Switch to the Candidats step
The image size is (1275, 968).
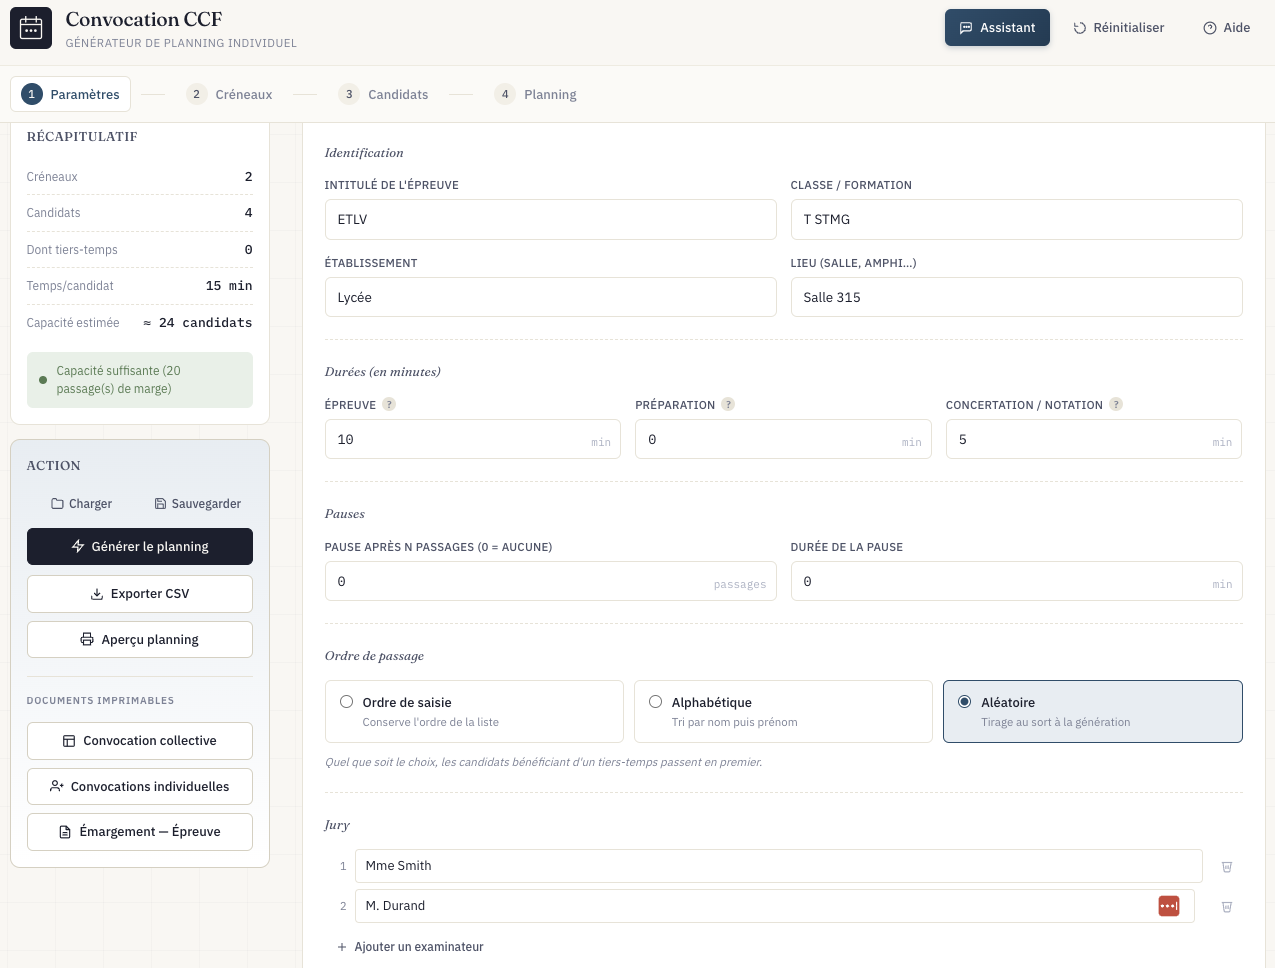click(383, 95)
